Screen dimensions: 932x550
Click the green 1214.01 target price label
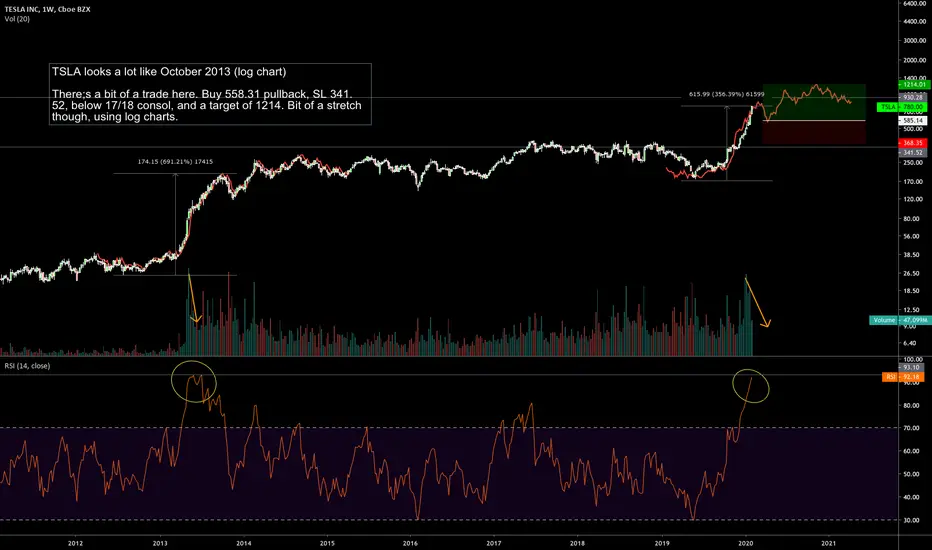914,85
